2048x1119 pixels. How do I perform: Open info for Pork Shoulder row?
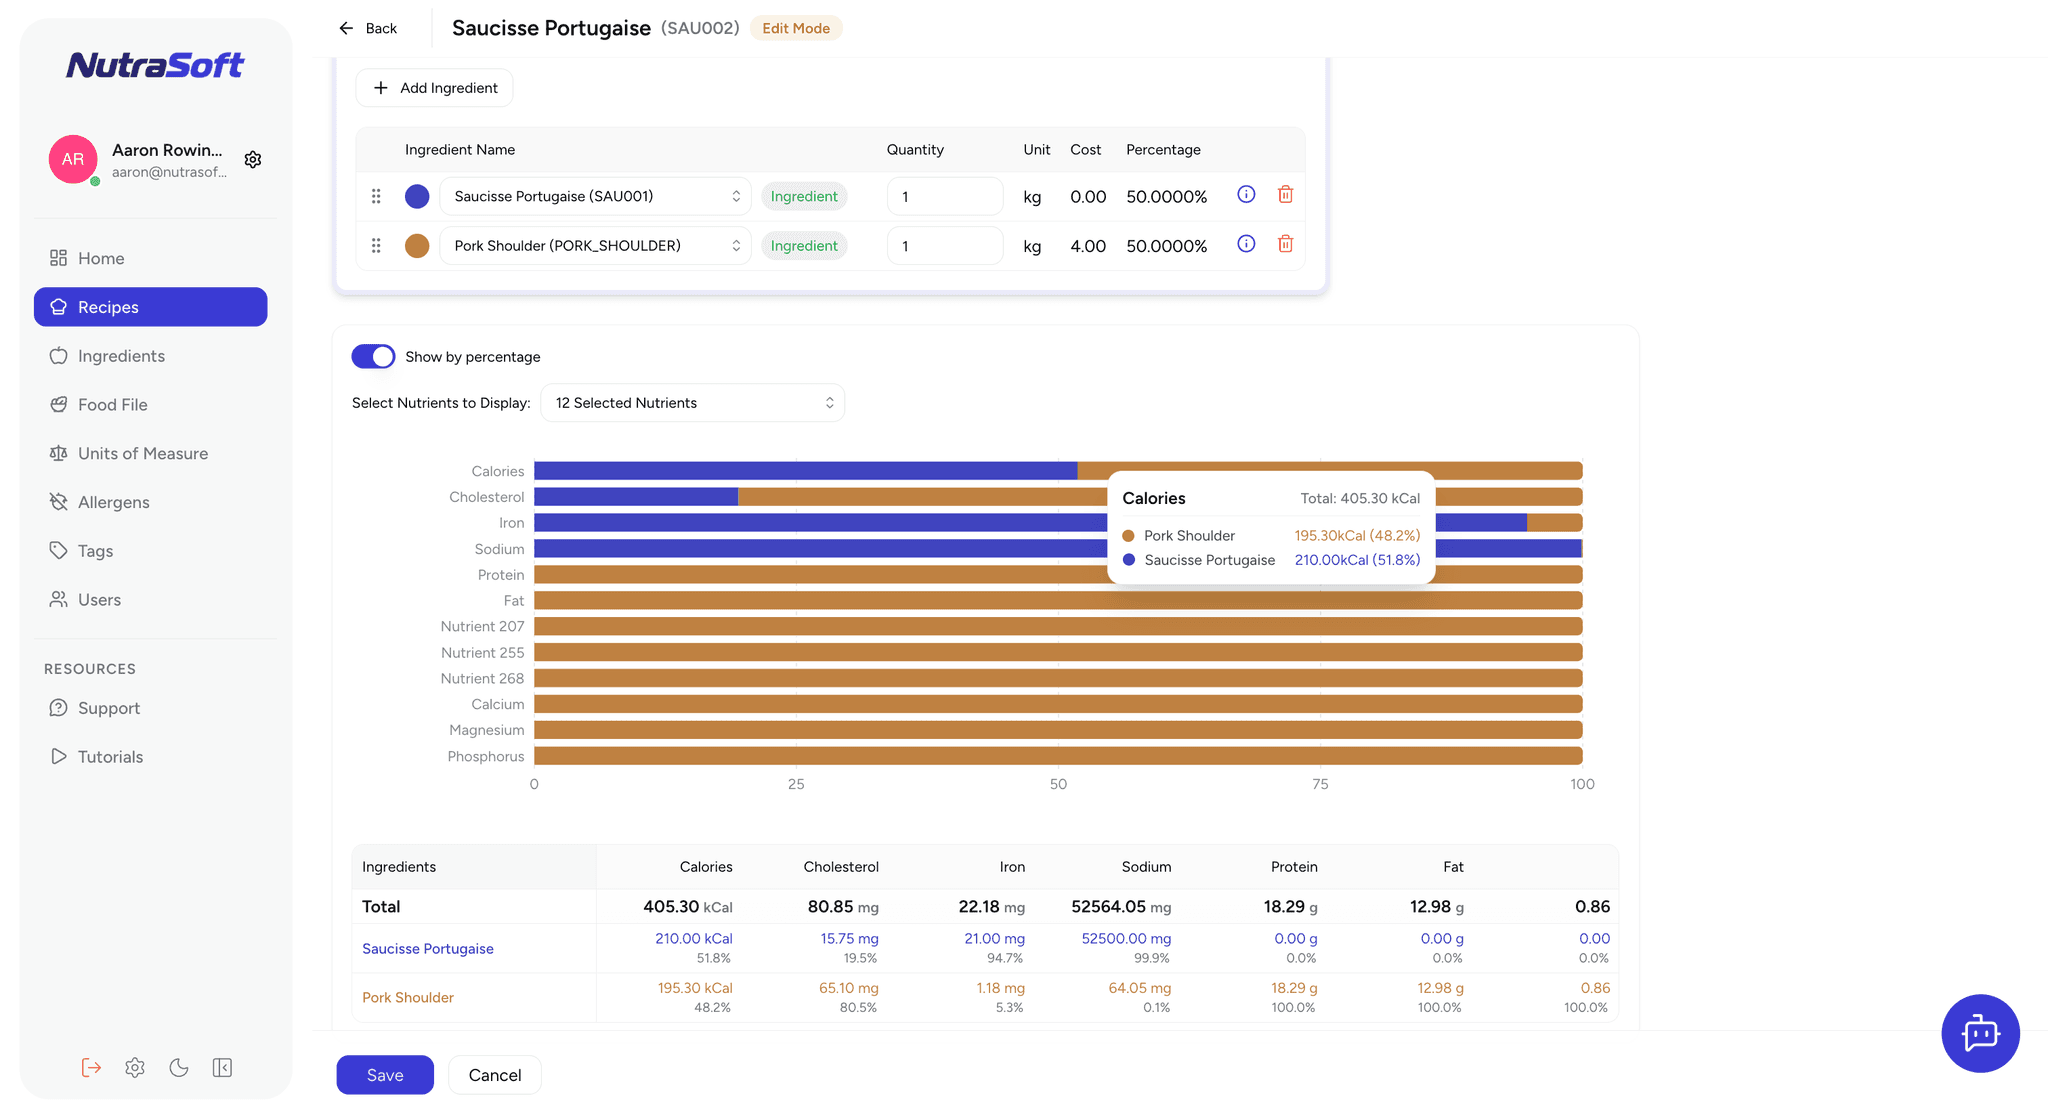tap(1246, 243)
